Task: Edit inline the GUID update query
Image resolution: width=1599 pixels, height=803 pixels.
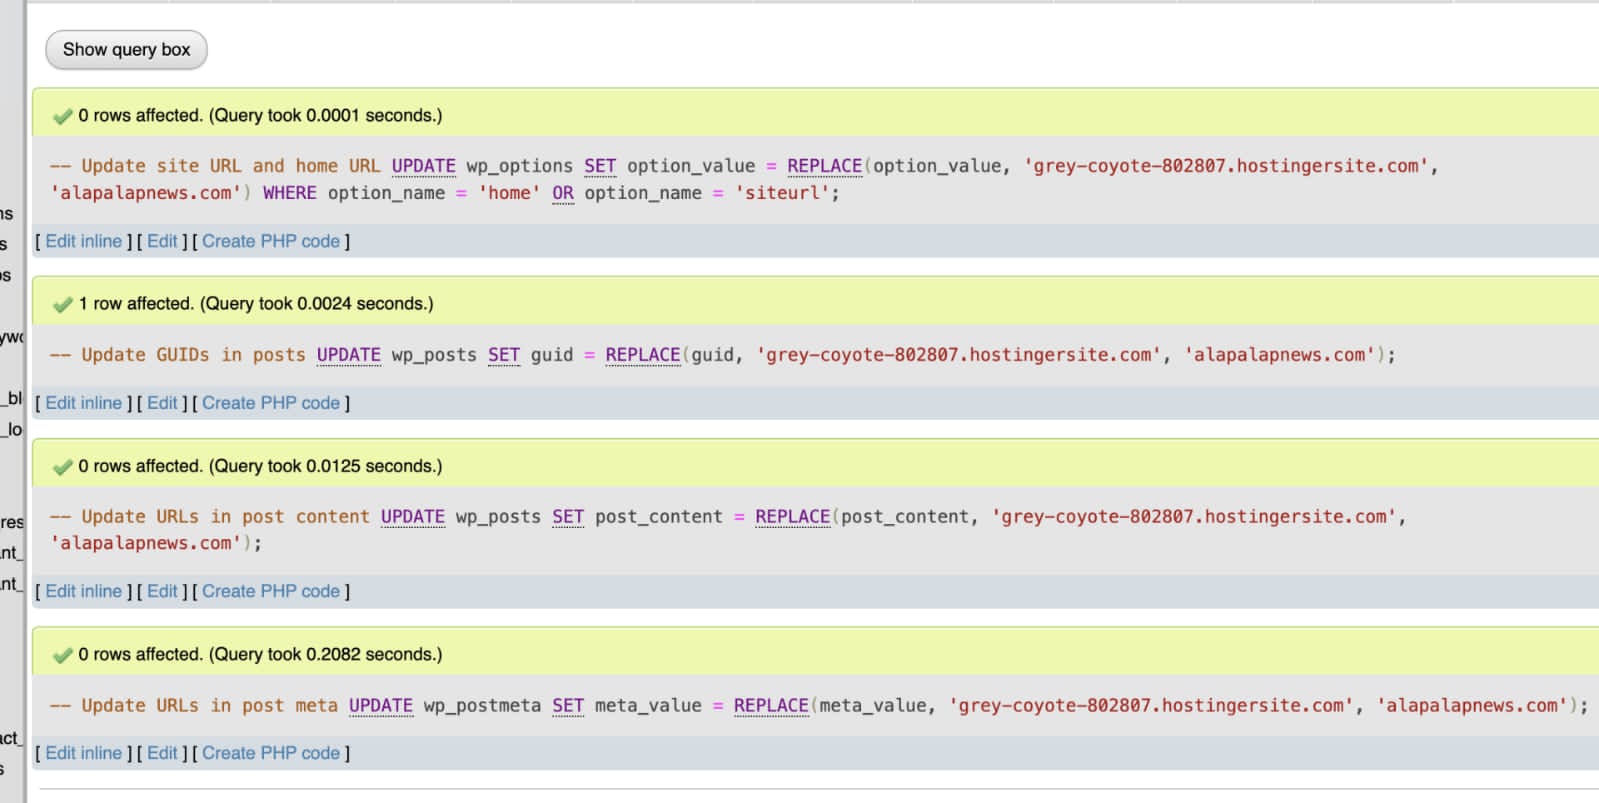Action: 83,403
